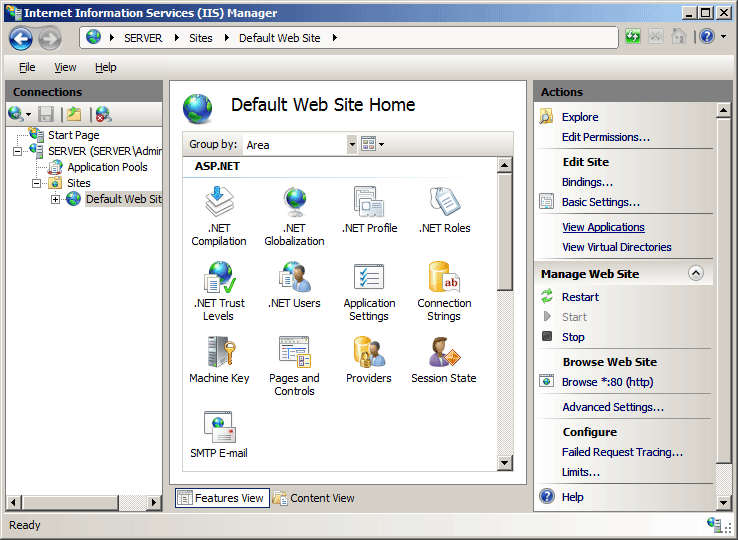
Task: Click the Delete connection icon in Connections toolbar
Action: pos(103,114)
